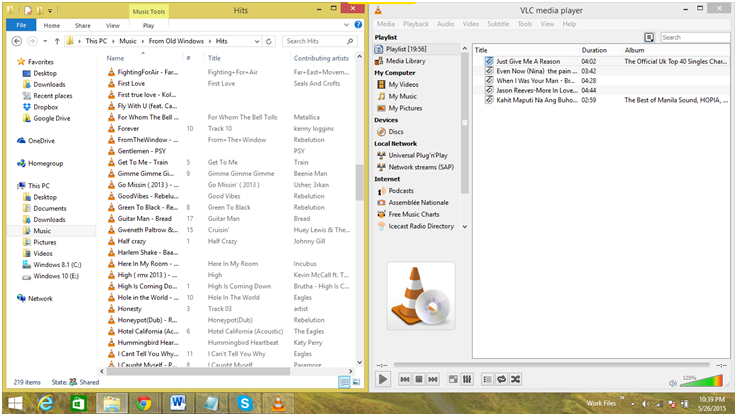
Task: Go to previous track in VLC
Action: (x=405, y=379)
